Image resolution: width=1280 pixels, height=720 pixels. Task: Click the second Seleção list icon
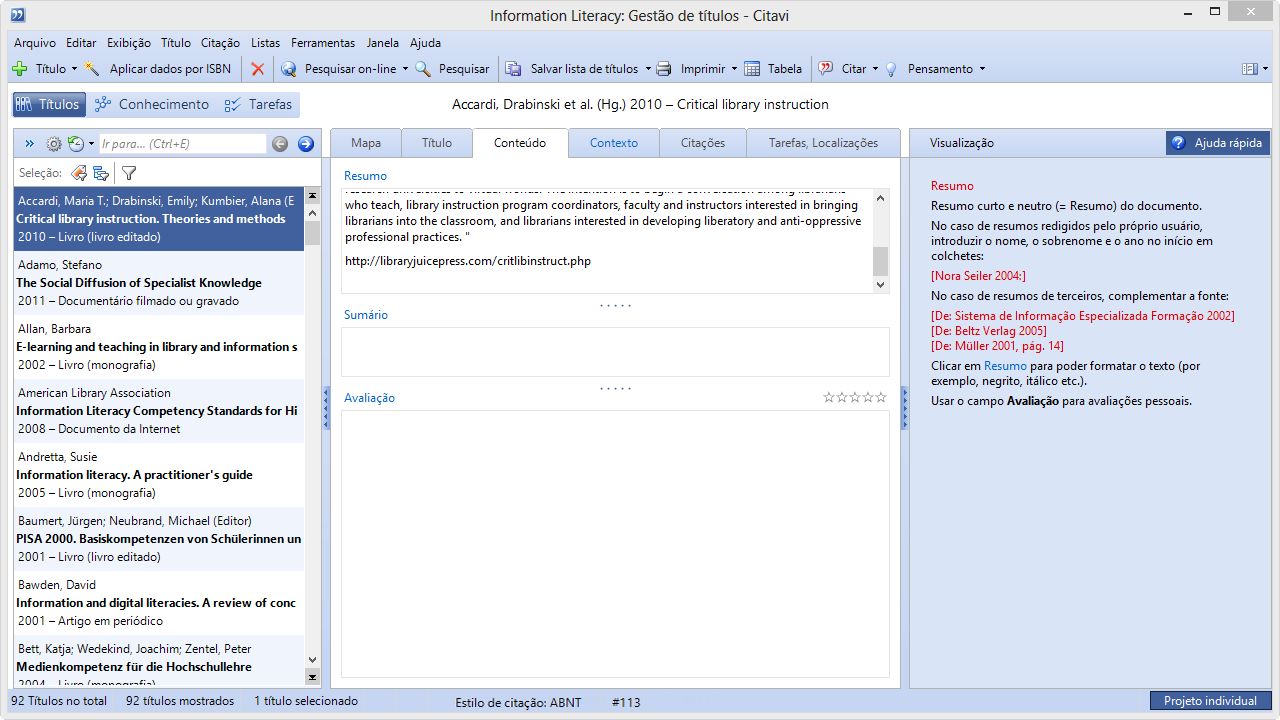click(x=101, y=172)
